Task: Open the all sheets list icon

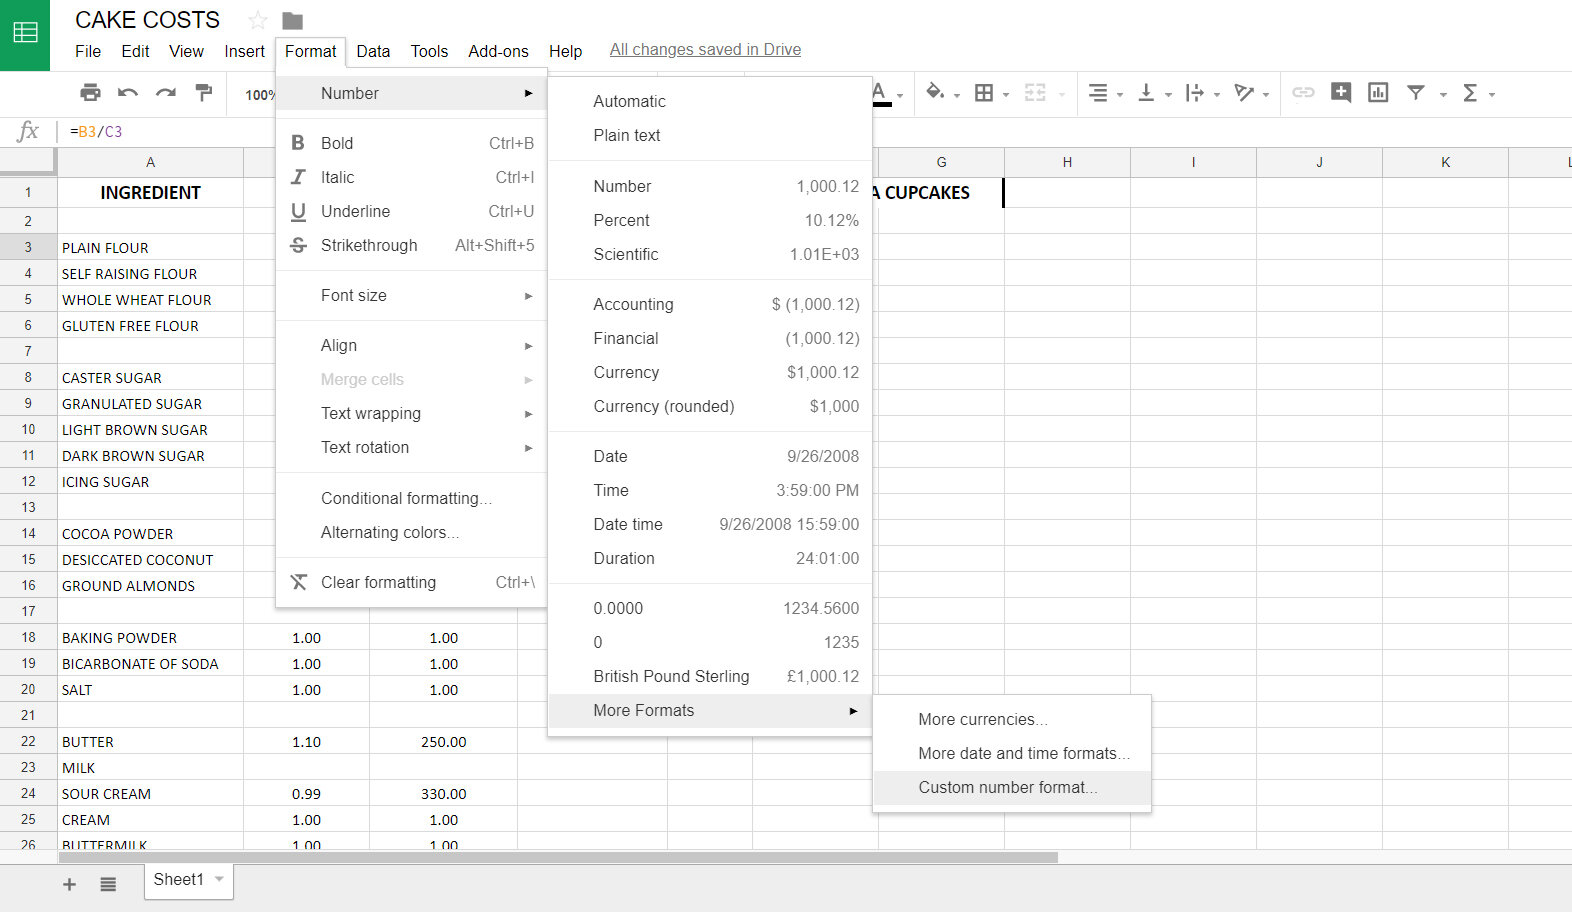Action: pos(108,884)
